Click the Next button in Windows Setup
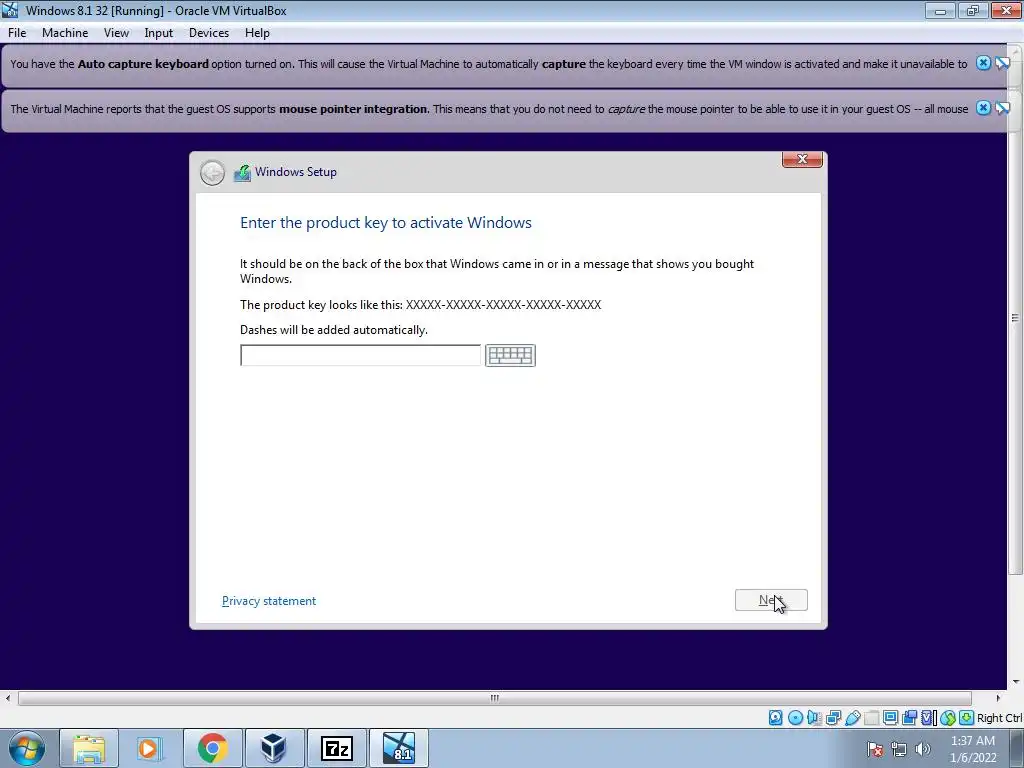Viewport: 1024px width, 768px height. pyautogui.click(x=771, y=600)
